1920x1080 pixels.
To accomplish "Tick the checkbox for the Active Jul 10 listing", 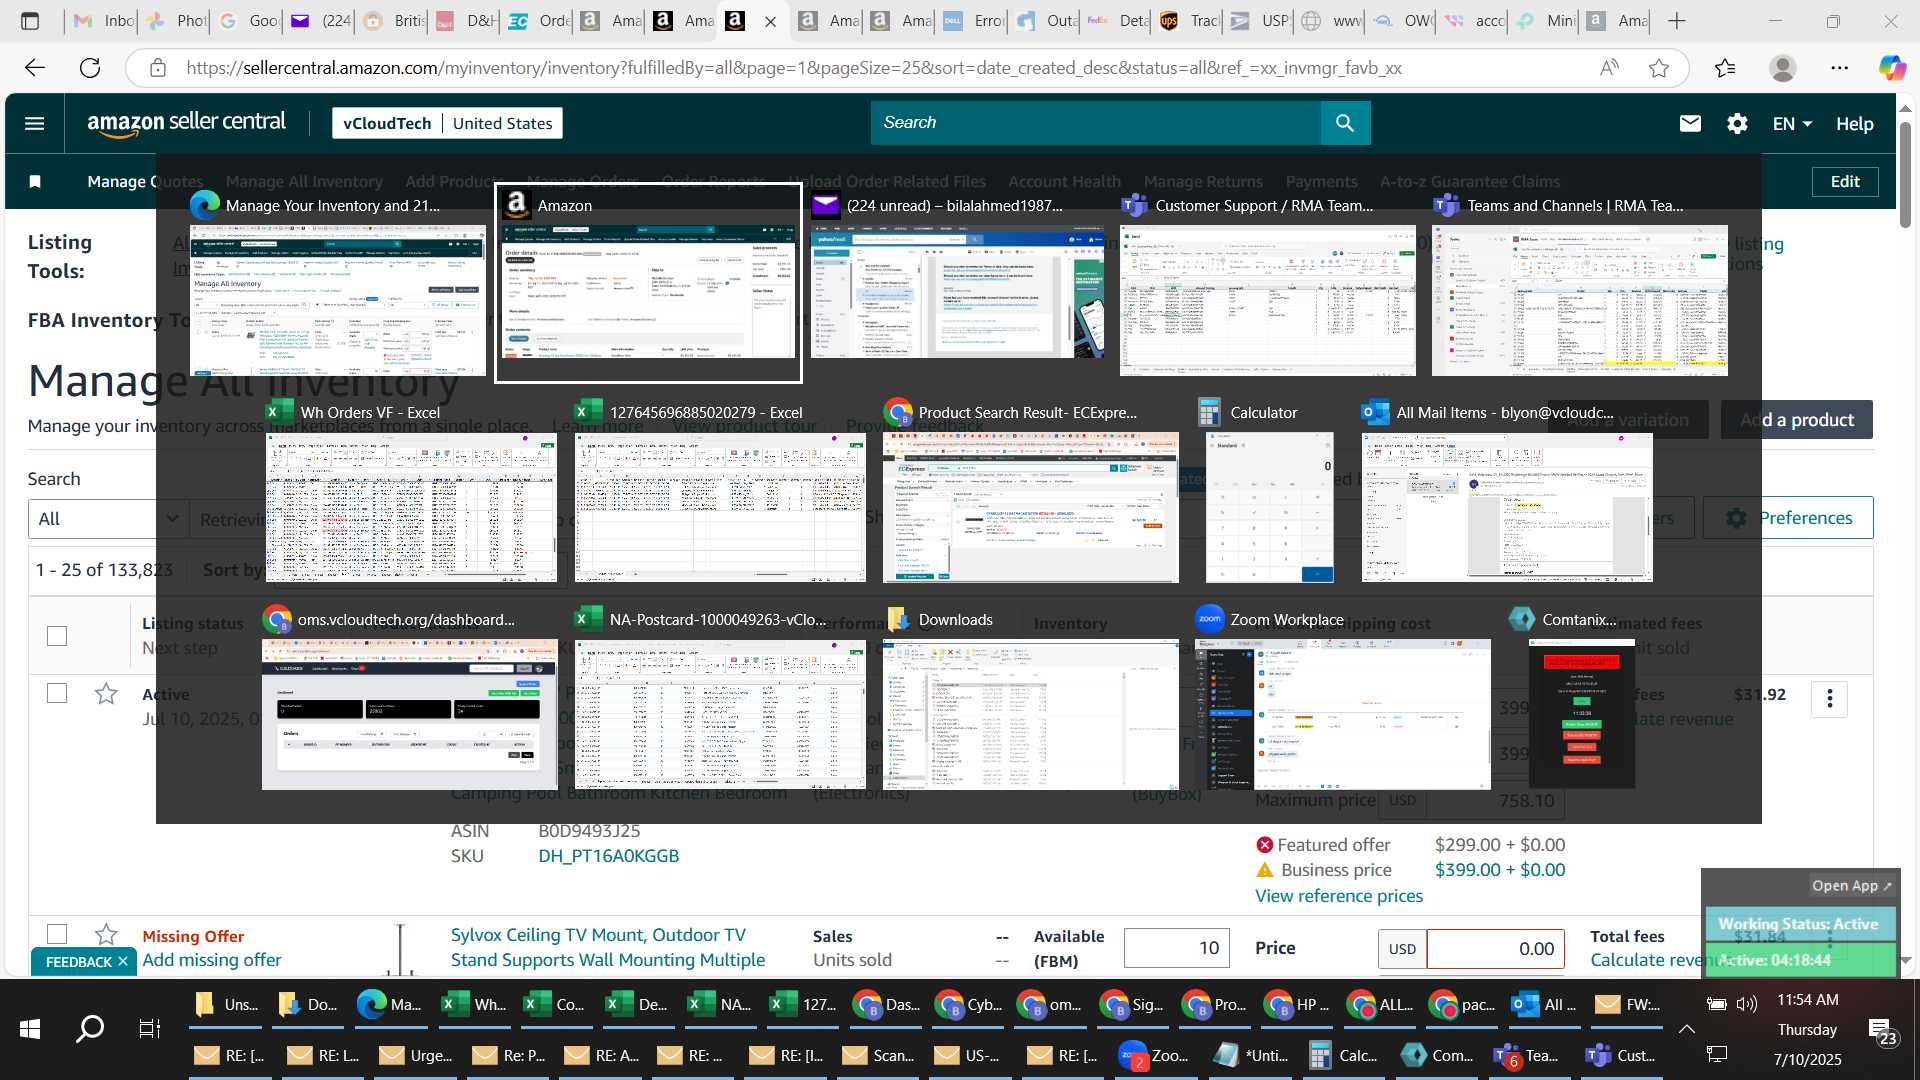I will (x=57, y=693).
